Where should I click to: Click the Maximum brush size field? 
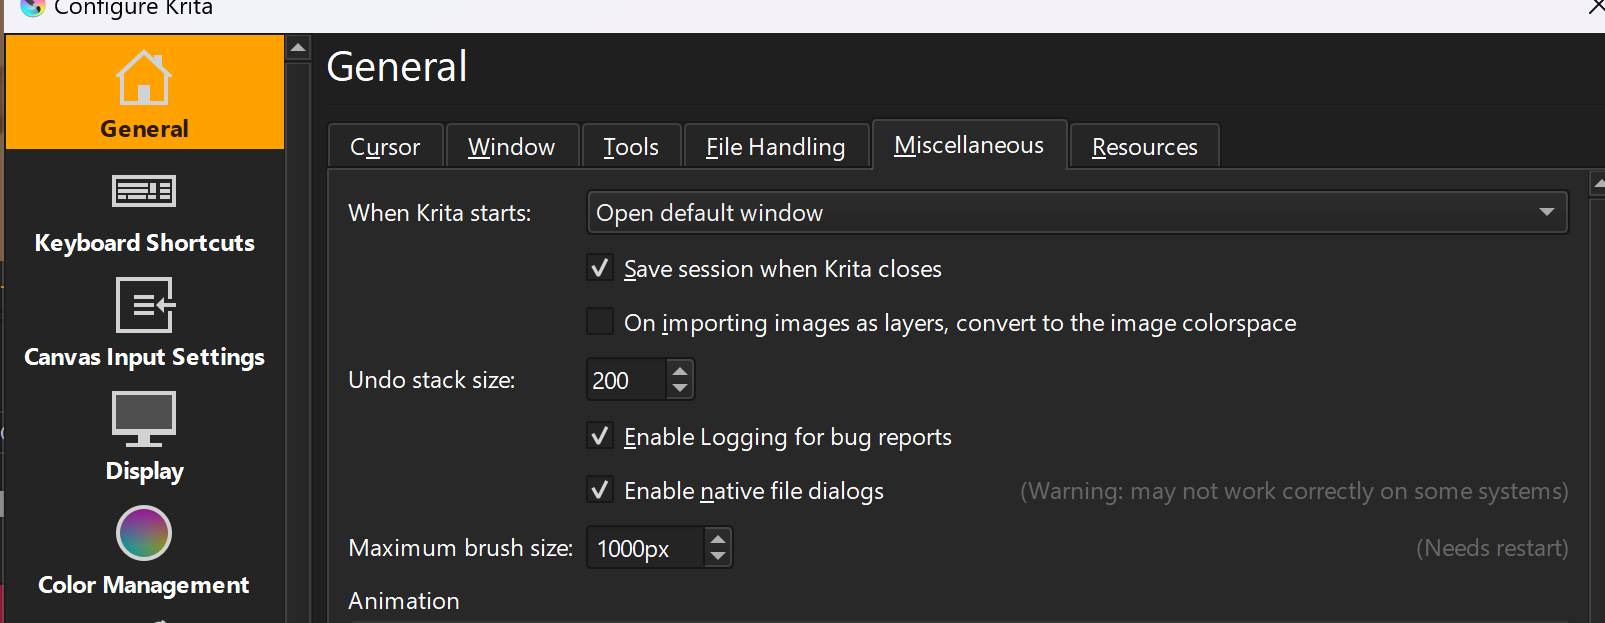coord(645,548)
